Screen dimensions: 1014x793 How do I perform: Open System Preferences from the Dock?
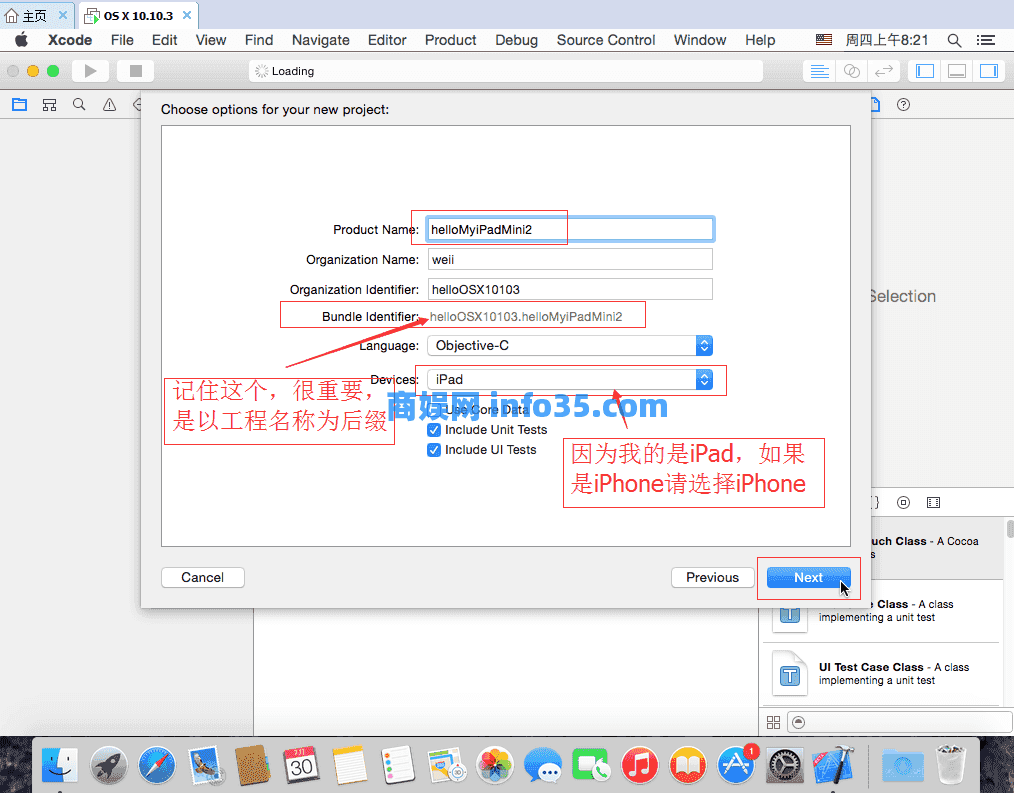784,765
